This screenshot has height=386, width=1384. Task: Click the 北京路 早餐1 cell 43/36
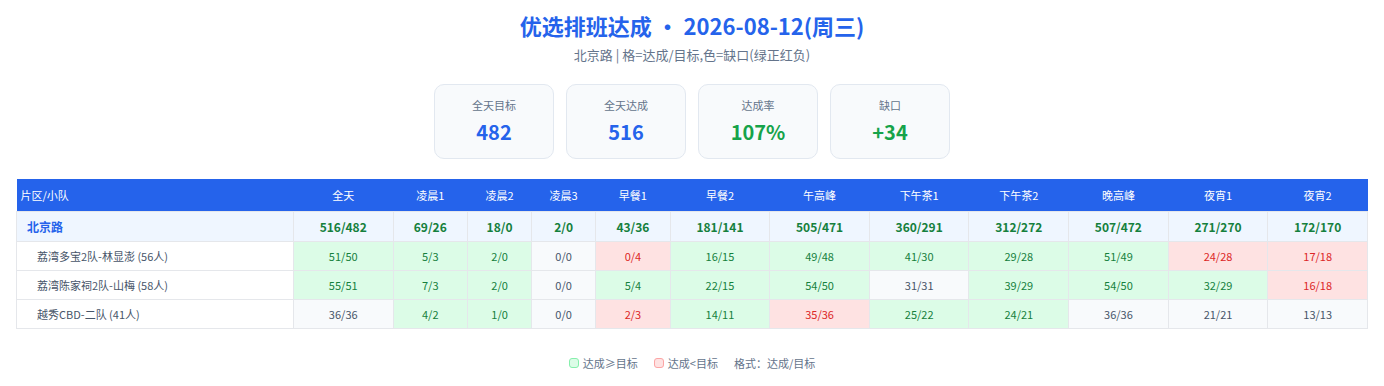[x=633, y=227]
